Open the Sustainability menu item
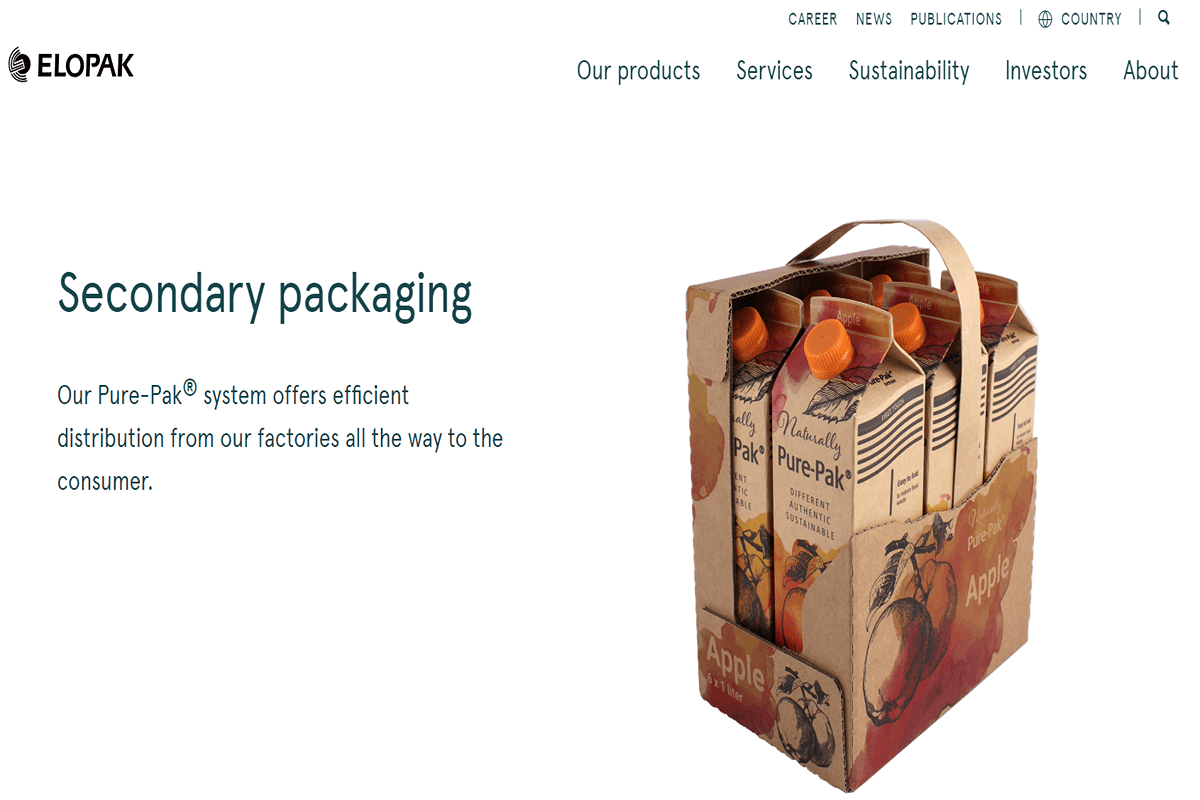The height and width of the screenshot is (800, 1200). click(909, 71)
